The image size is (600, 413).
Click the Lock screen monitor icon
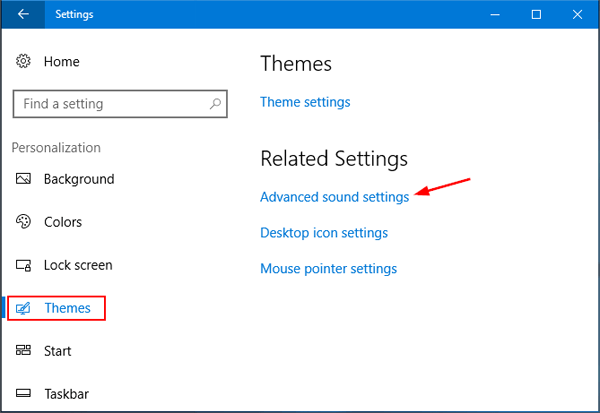click(24, 266)
